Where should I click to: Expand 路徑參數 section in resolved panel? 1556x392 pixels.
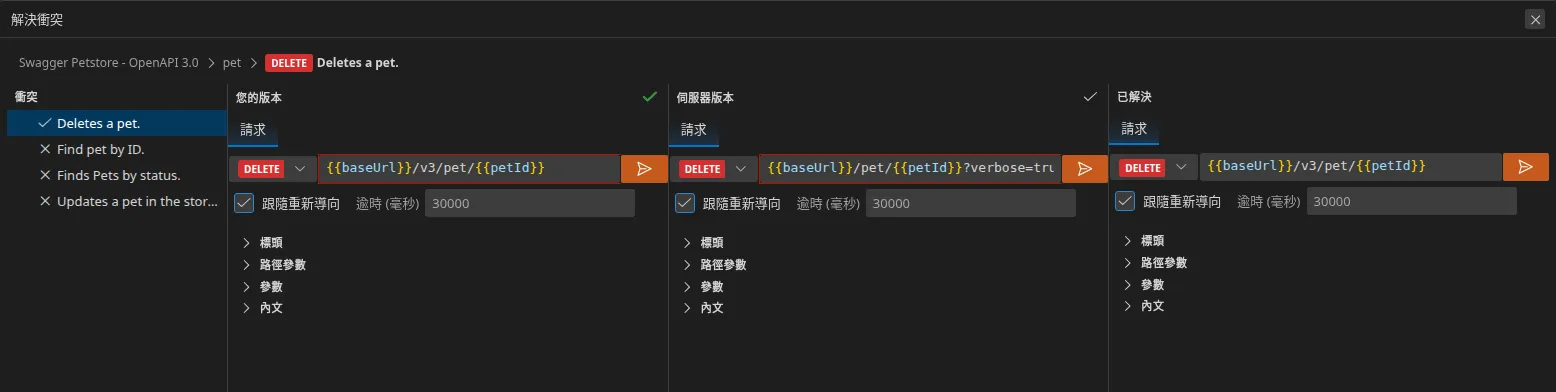tap(1155, 263)
